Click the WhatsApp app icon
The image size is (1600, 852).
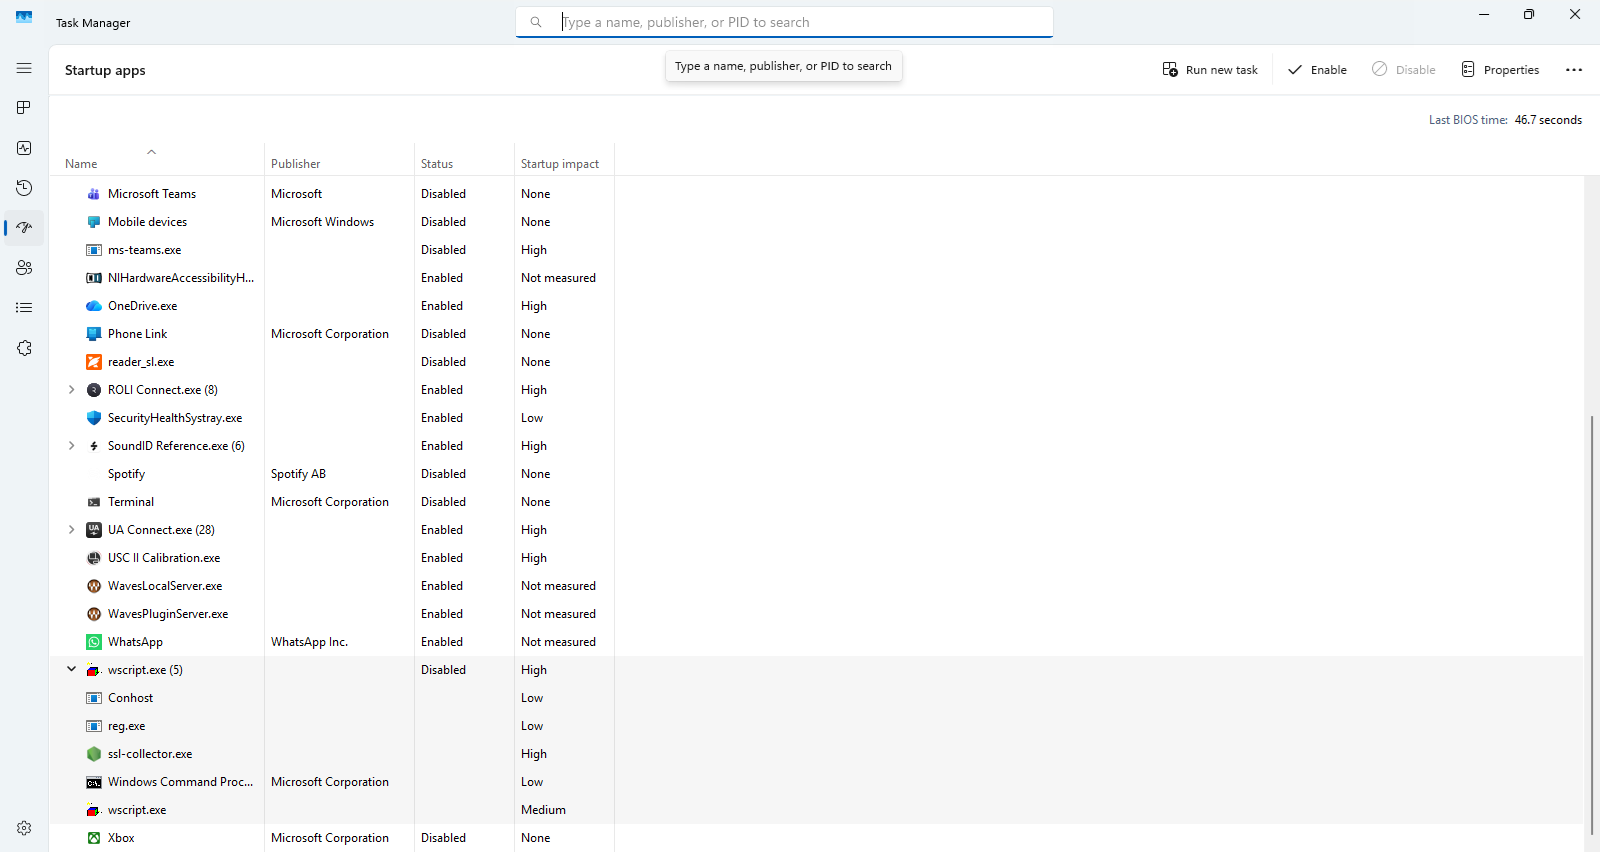[x=94, y=642]
